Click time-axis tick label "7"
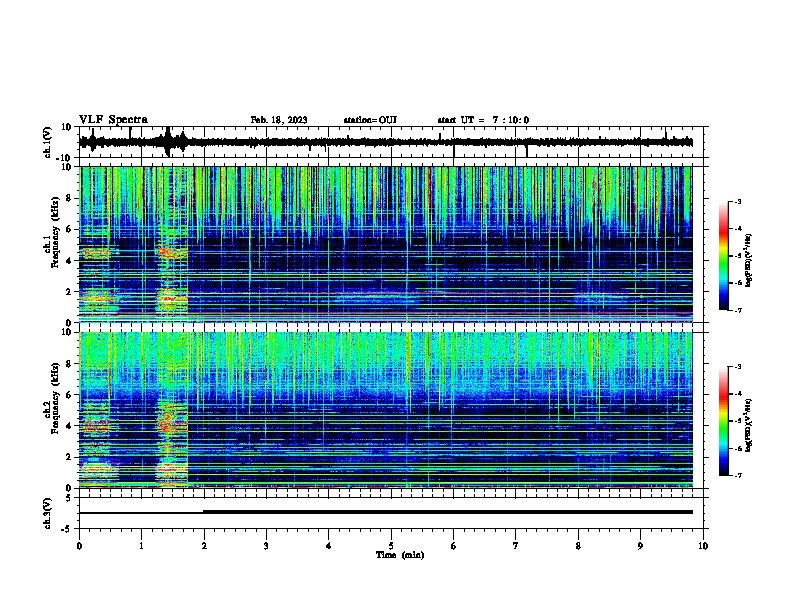 516,546
